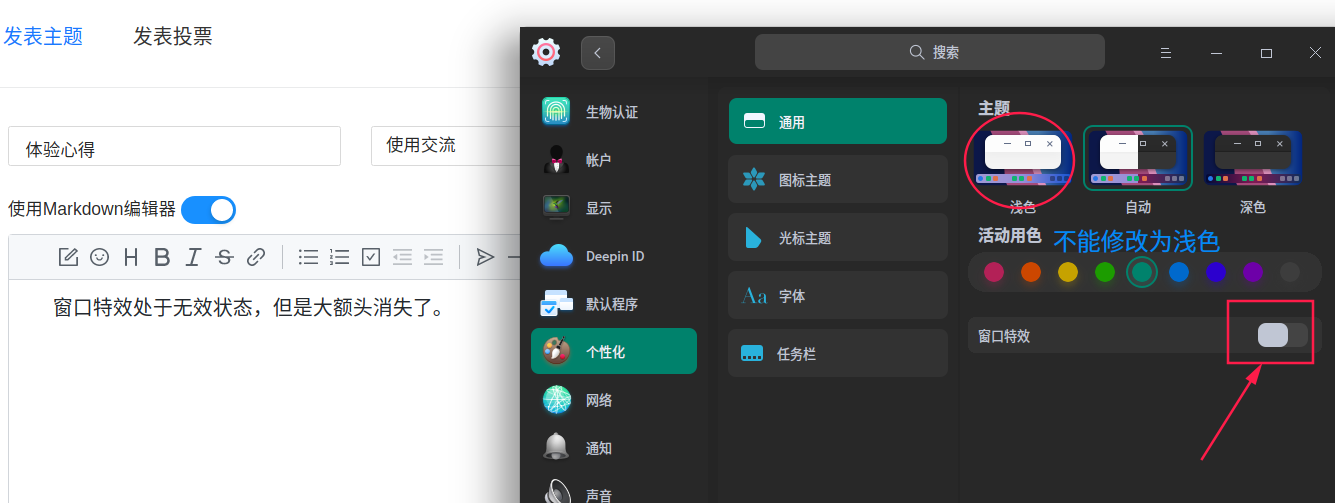
Task: Insert an ordered numbered list
Action: (x=340, y=257)
